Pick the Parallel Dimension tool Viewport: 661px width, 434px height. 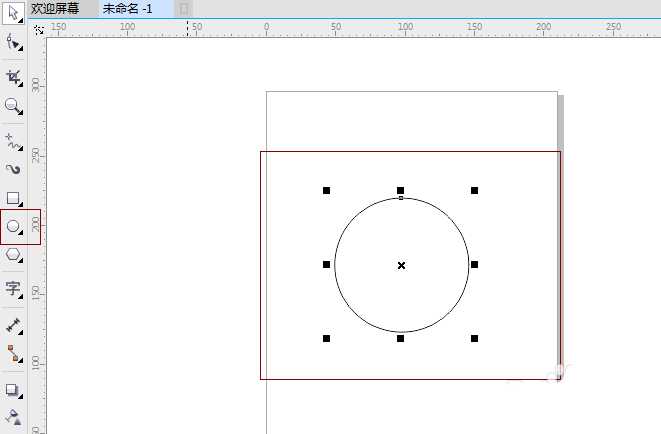click(13, 326)
